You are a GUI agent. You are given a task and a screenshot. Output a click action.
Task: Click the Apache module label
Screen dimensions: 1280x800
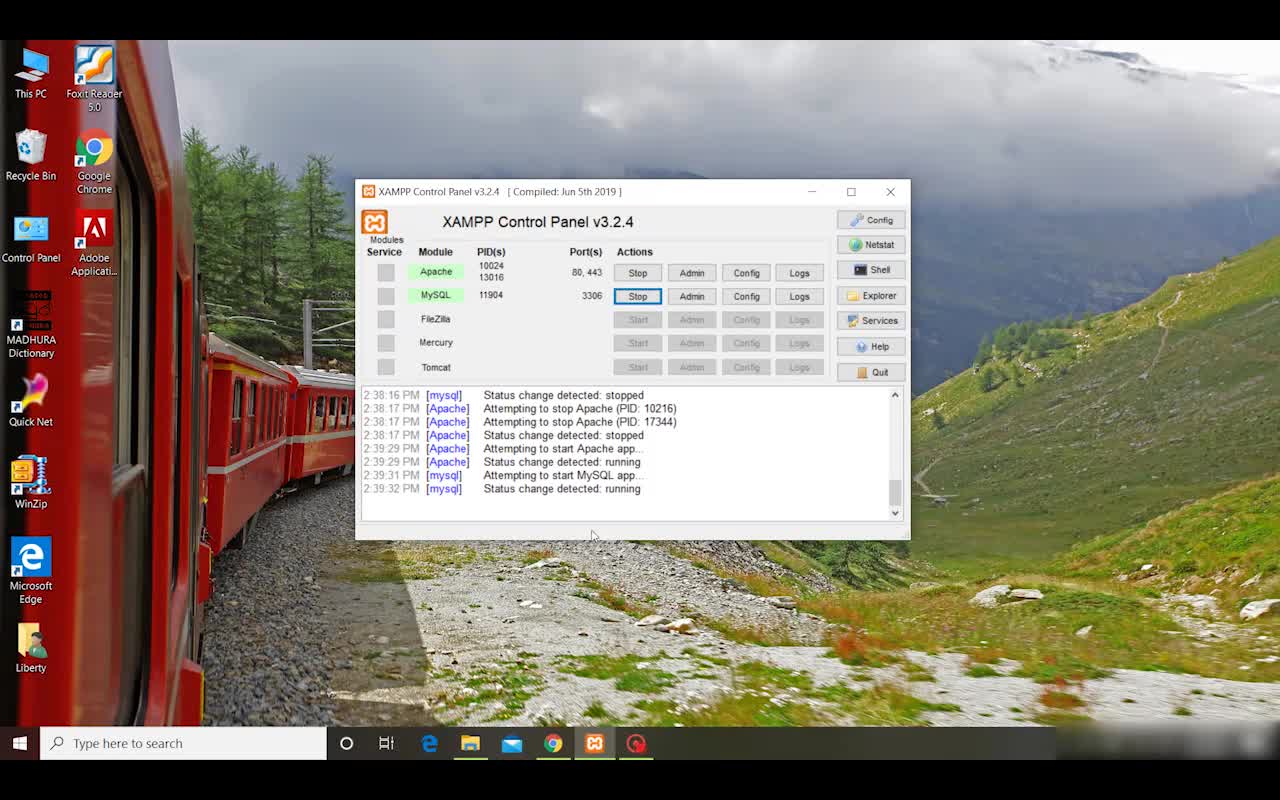coord(436,272)
